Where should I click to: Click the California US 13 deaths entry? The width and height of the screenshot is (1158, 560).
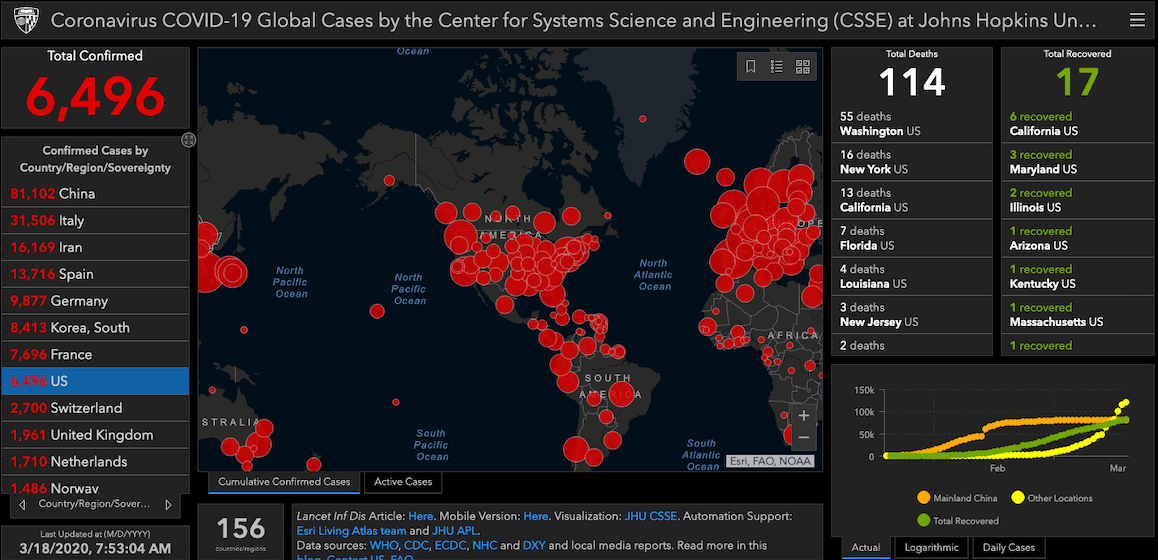point(912,199)
